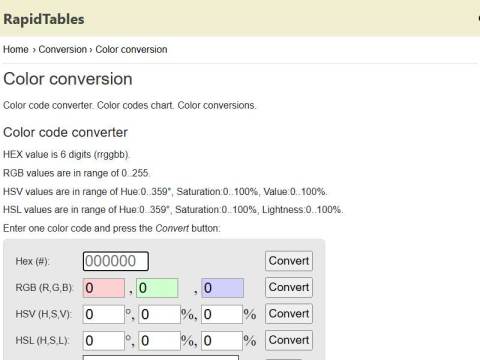Focus the HSV saturation field
The width and height of the screenshot is (480, 360).
pyautogui.click(x=159, y=314)
